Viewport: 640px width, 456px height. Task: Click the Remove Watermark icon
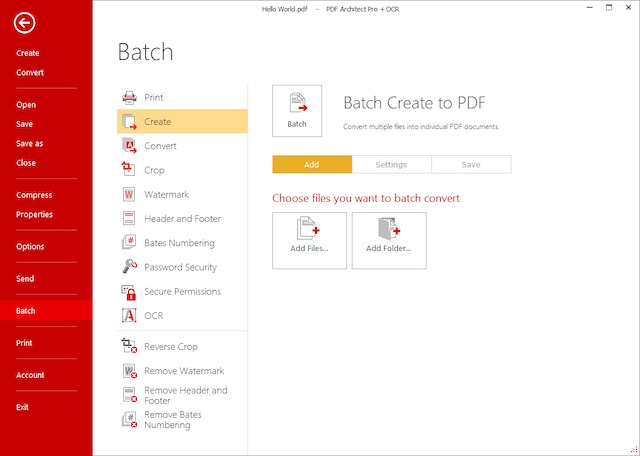(130, 371)
